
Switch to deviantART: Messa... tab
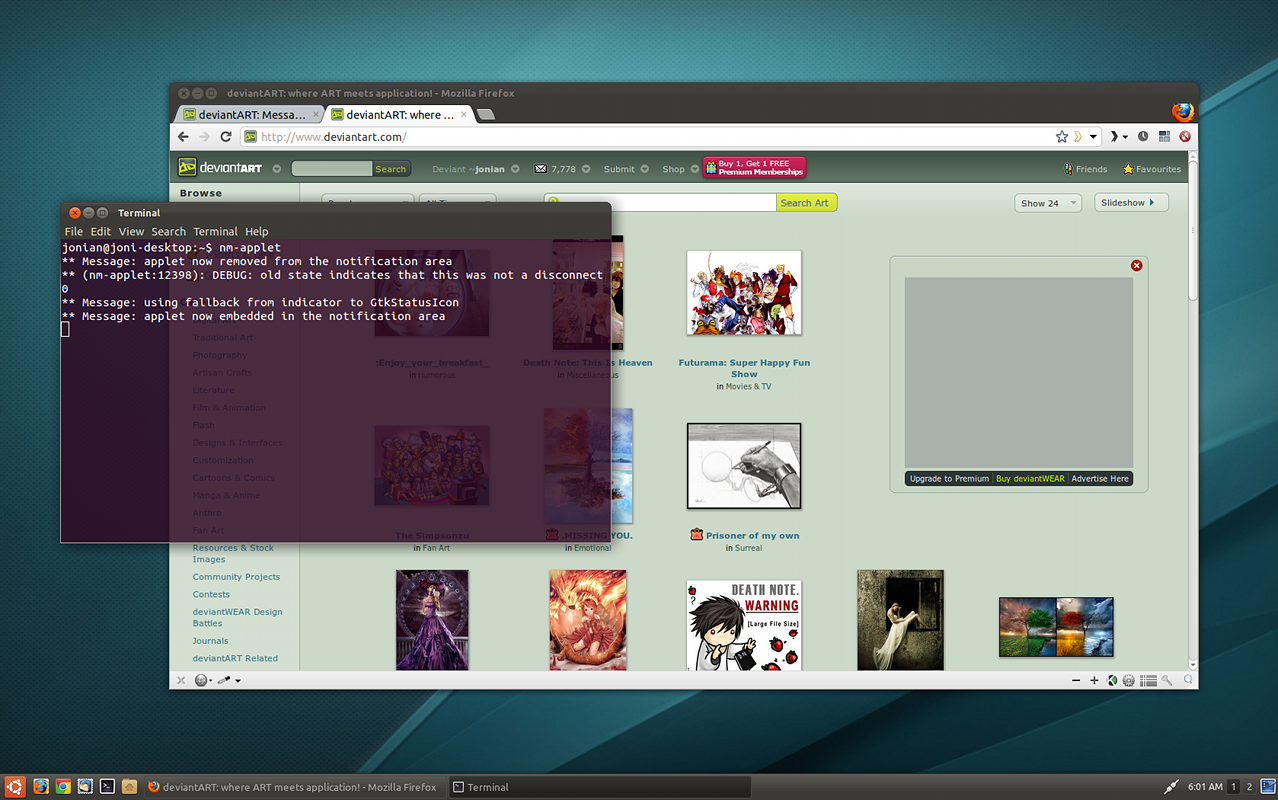coord(250,114)
